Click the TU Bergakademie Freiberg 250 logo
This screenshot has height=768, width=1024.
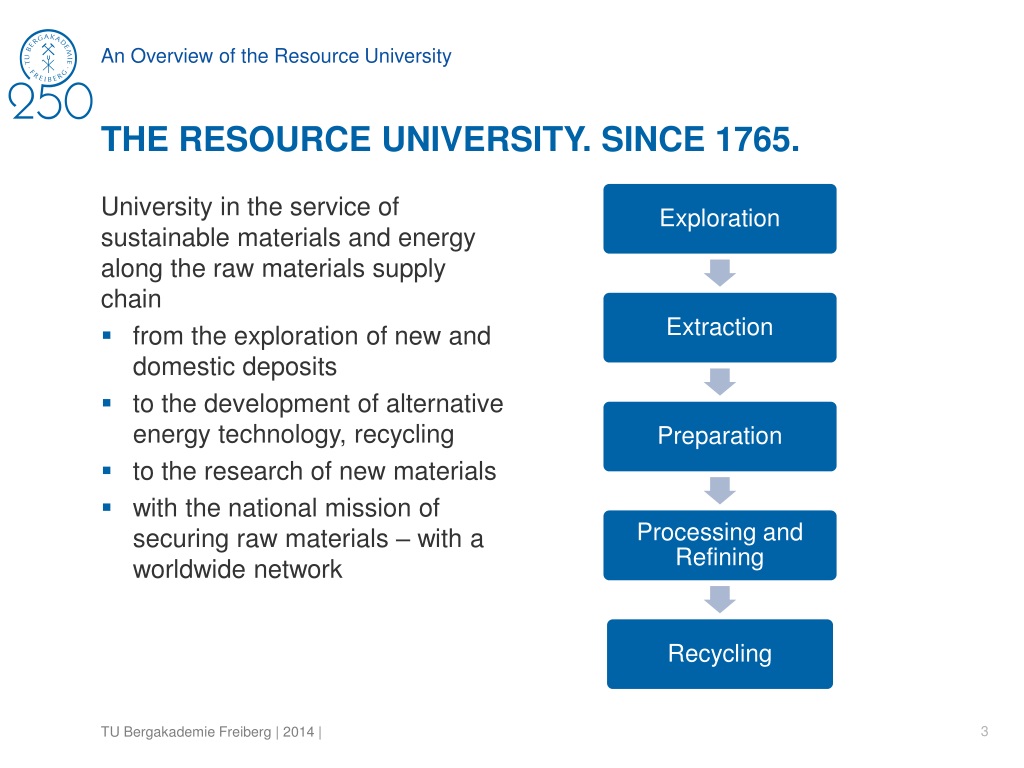[50, 74]
